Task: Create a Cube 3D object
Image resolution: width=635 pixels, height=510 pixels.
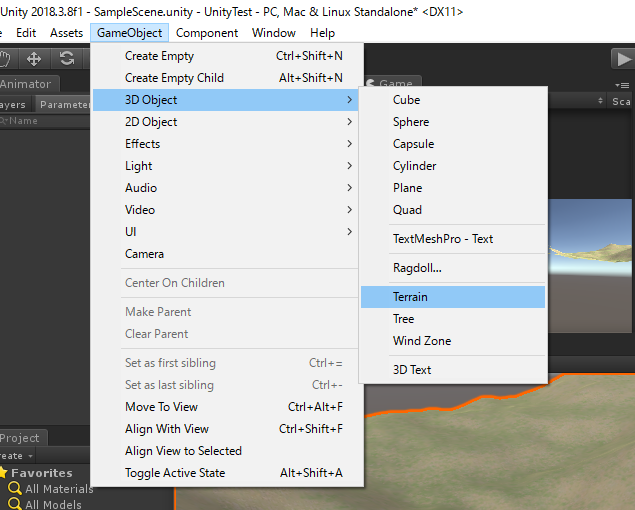Action: (453, 100)
